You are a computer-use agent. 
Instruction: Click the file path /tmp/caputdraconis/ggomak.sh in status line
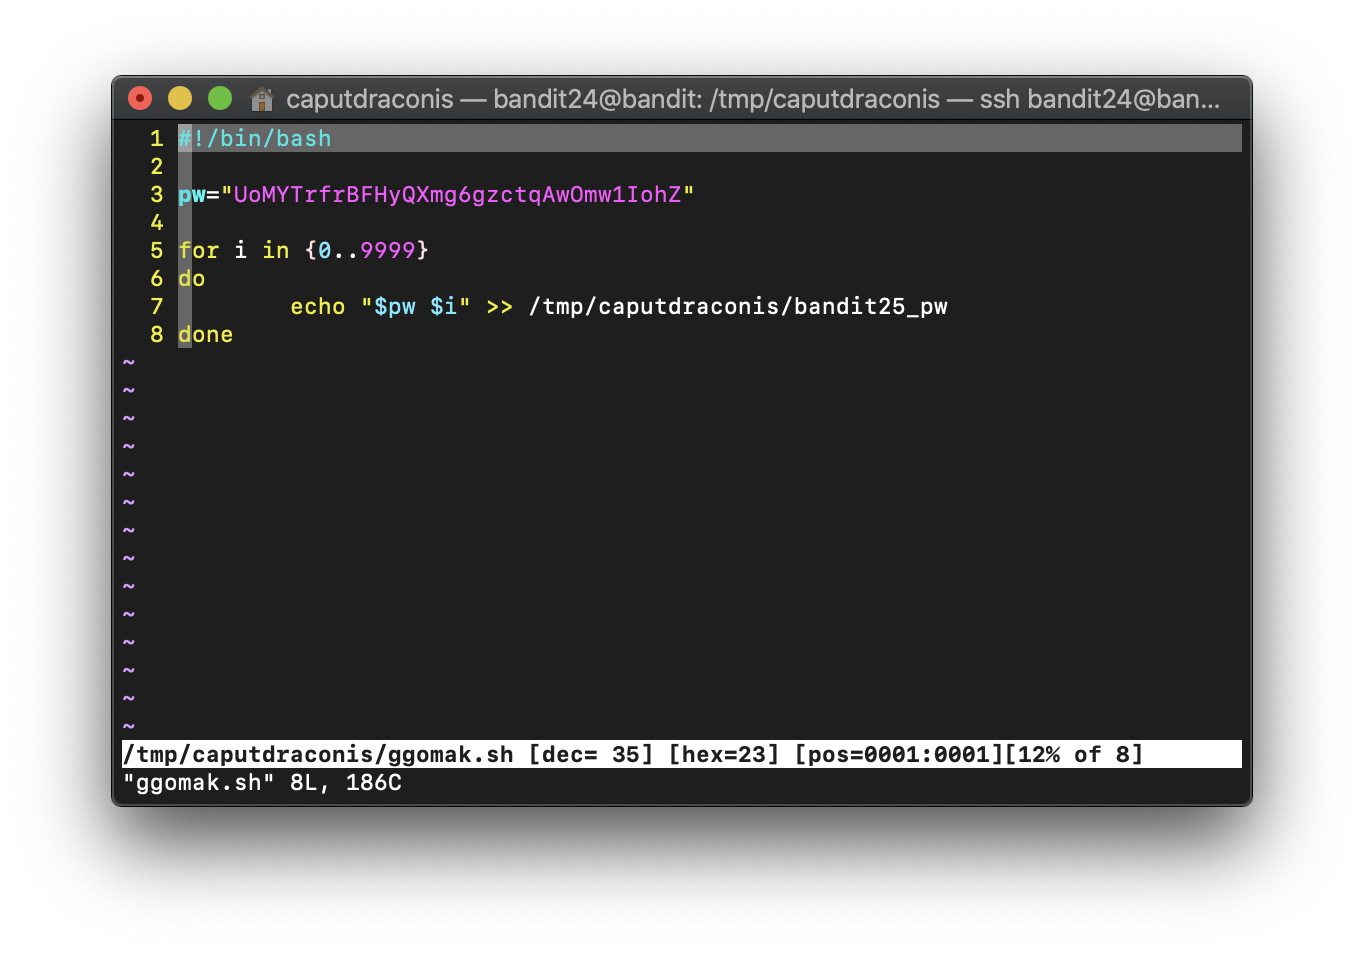[318, 754]
